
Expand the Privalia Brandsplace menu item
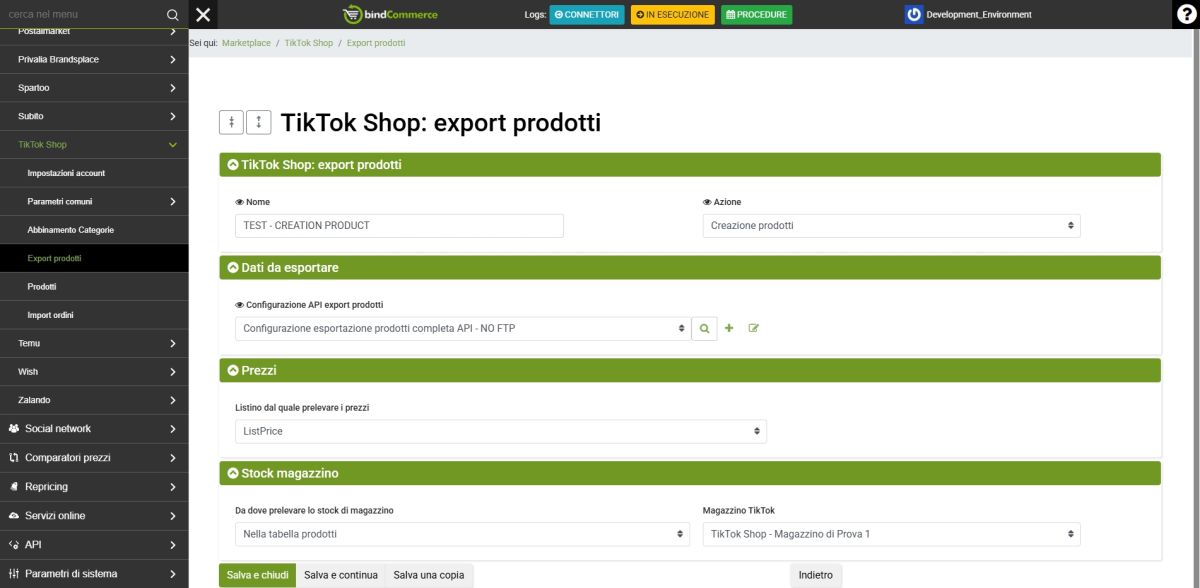[94, 60]
